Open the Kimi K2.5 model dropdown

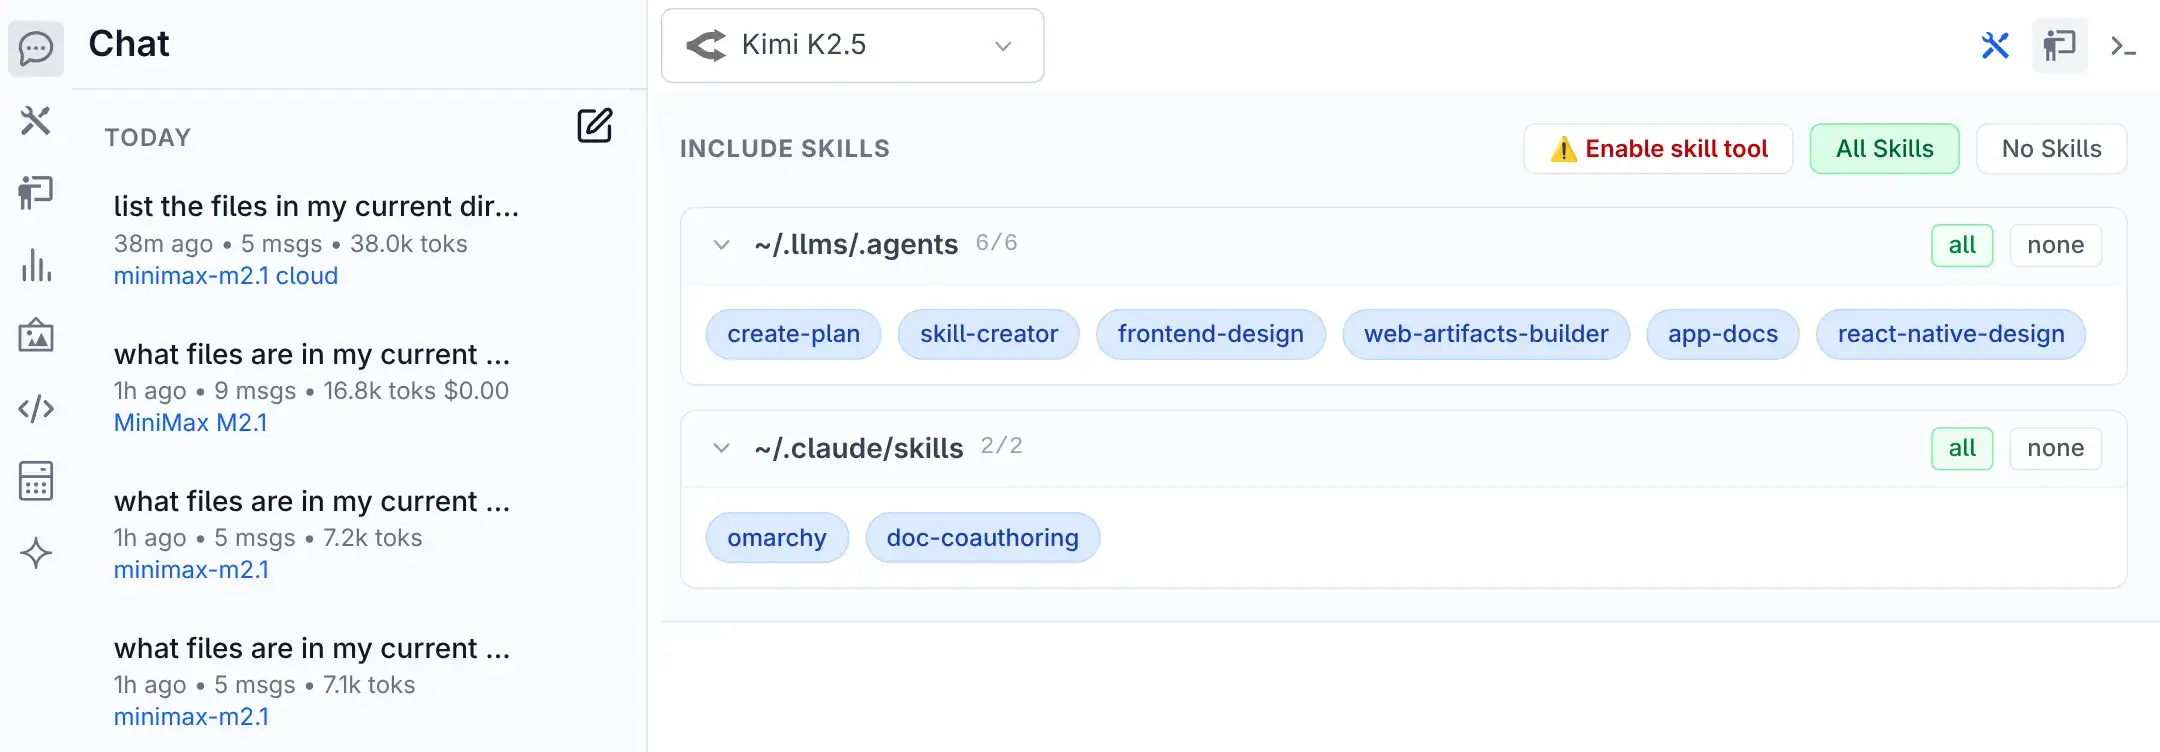tap(852, 46)
